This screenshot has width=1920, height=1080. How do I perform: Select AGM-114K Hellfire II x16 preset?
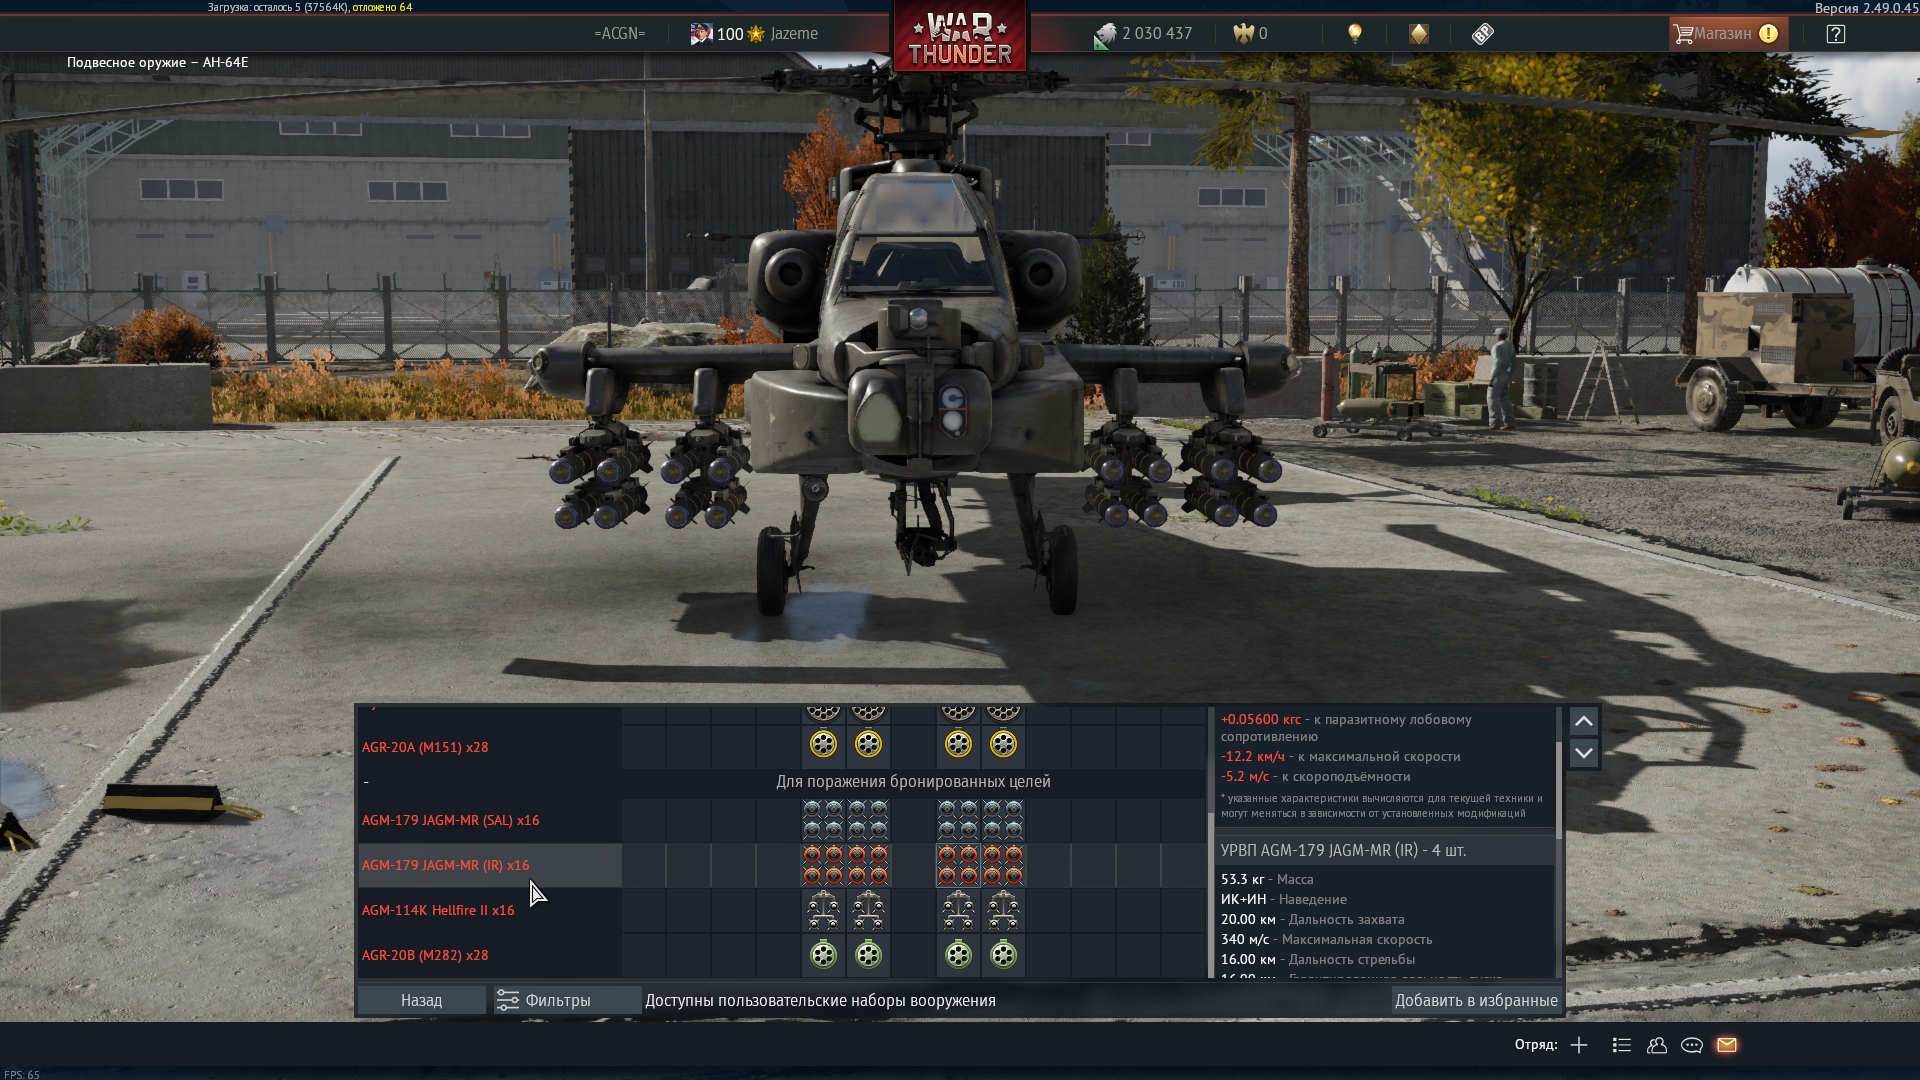tap(438, 910)
